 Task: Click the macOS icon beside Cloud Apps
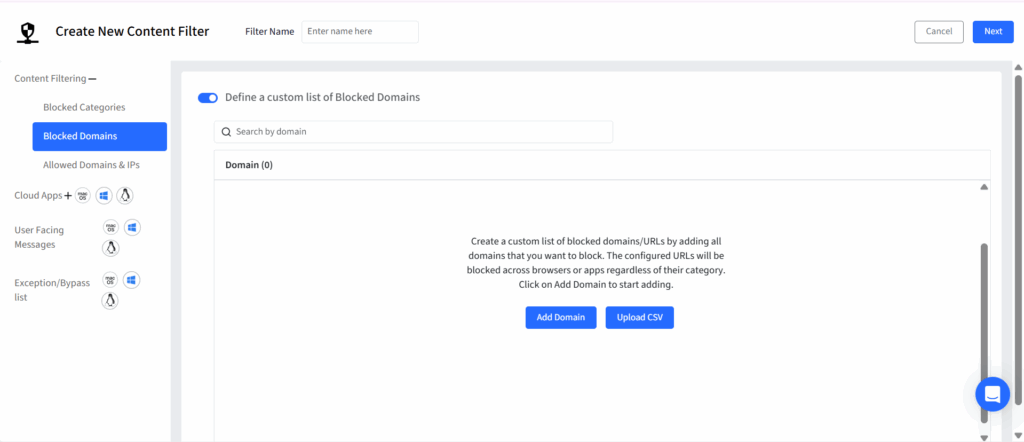tap(83, 195)
